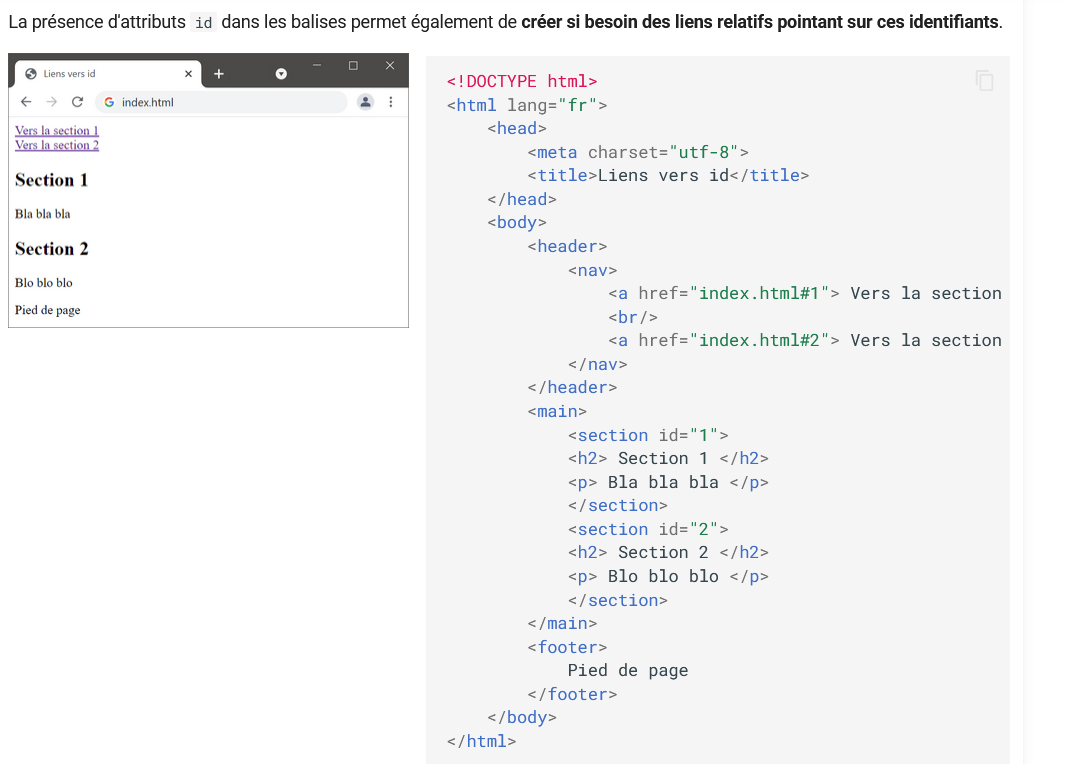Screen dimensions: 1070x764
Task: Click the browser forward arrow
Action: coord(51,102)
